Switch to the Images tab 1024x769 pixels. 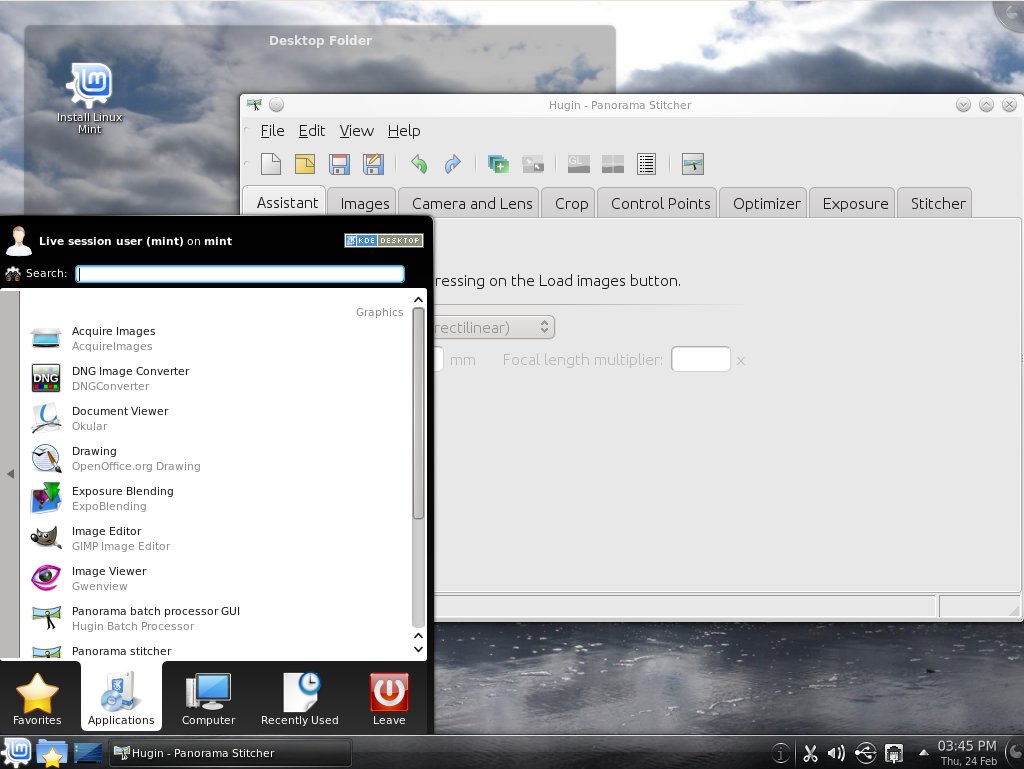click(x=364, y=204)
